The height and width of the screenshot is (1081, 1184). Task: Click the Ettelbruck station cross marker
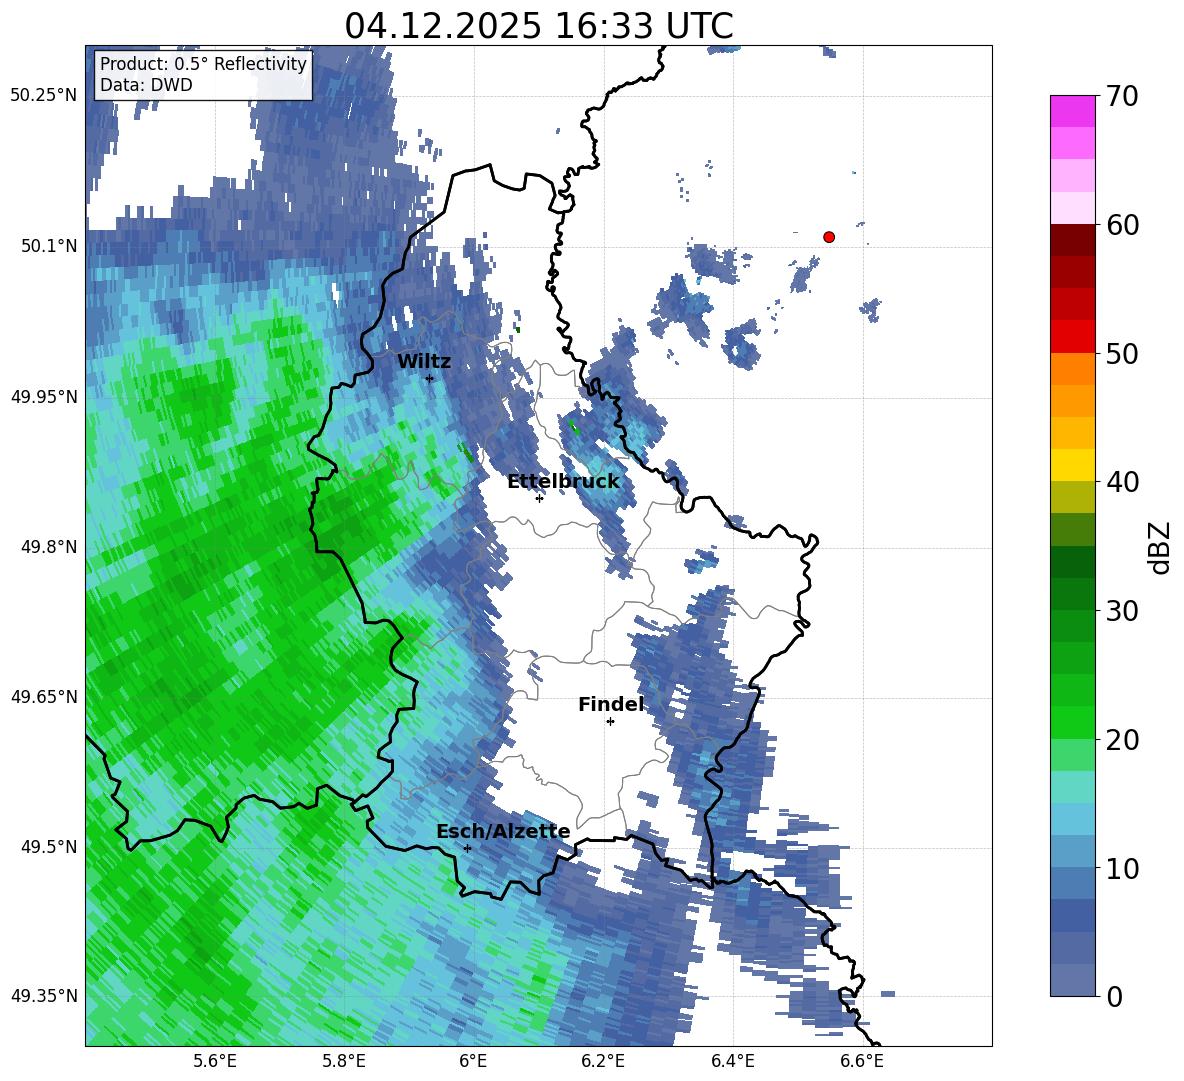tap(539, 498)
